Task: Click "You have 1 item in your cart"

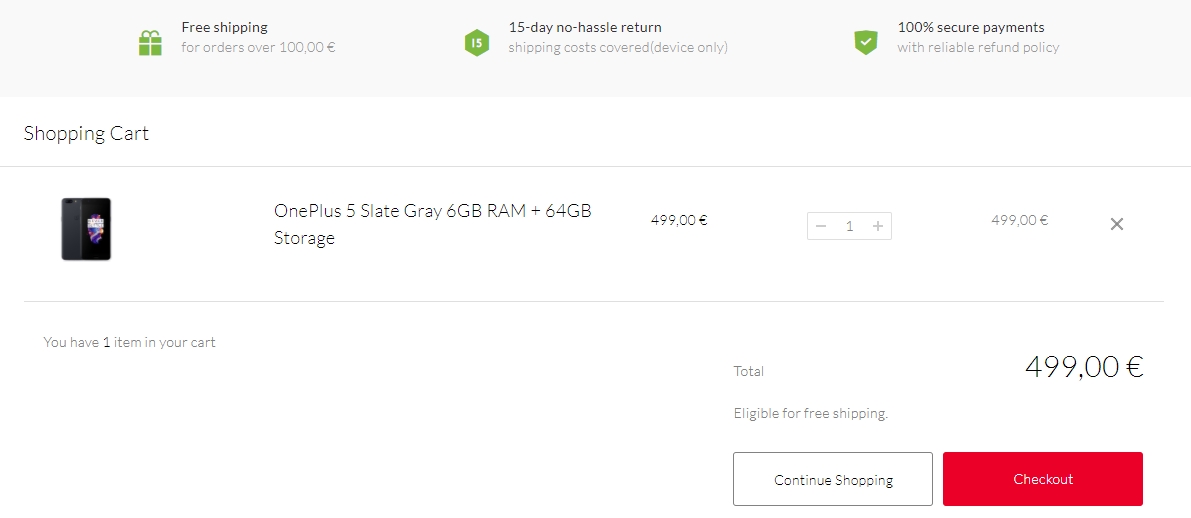Action: (129, 342)
